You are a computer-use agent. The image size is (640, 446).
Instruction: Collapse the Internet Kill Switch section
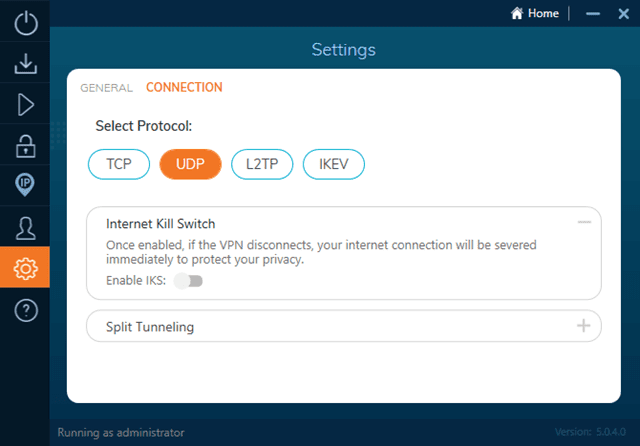click(x=584, y=222)
